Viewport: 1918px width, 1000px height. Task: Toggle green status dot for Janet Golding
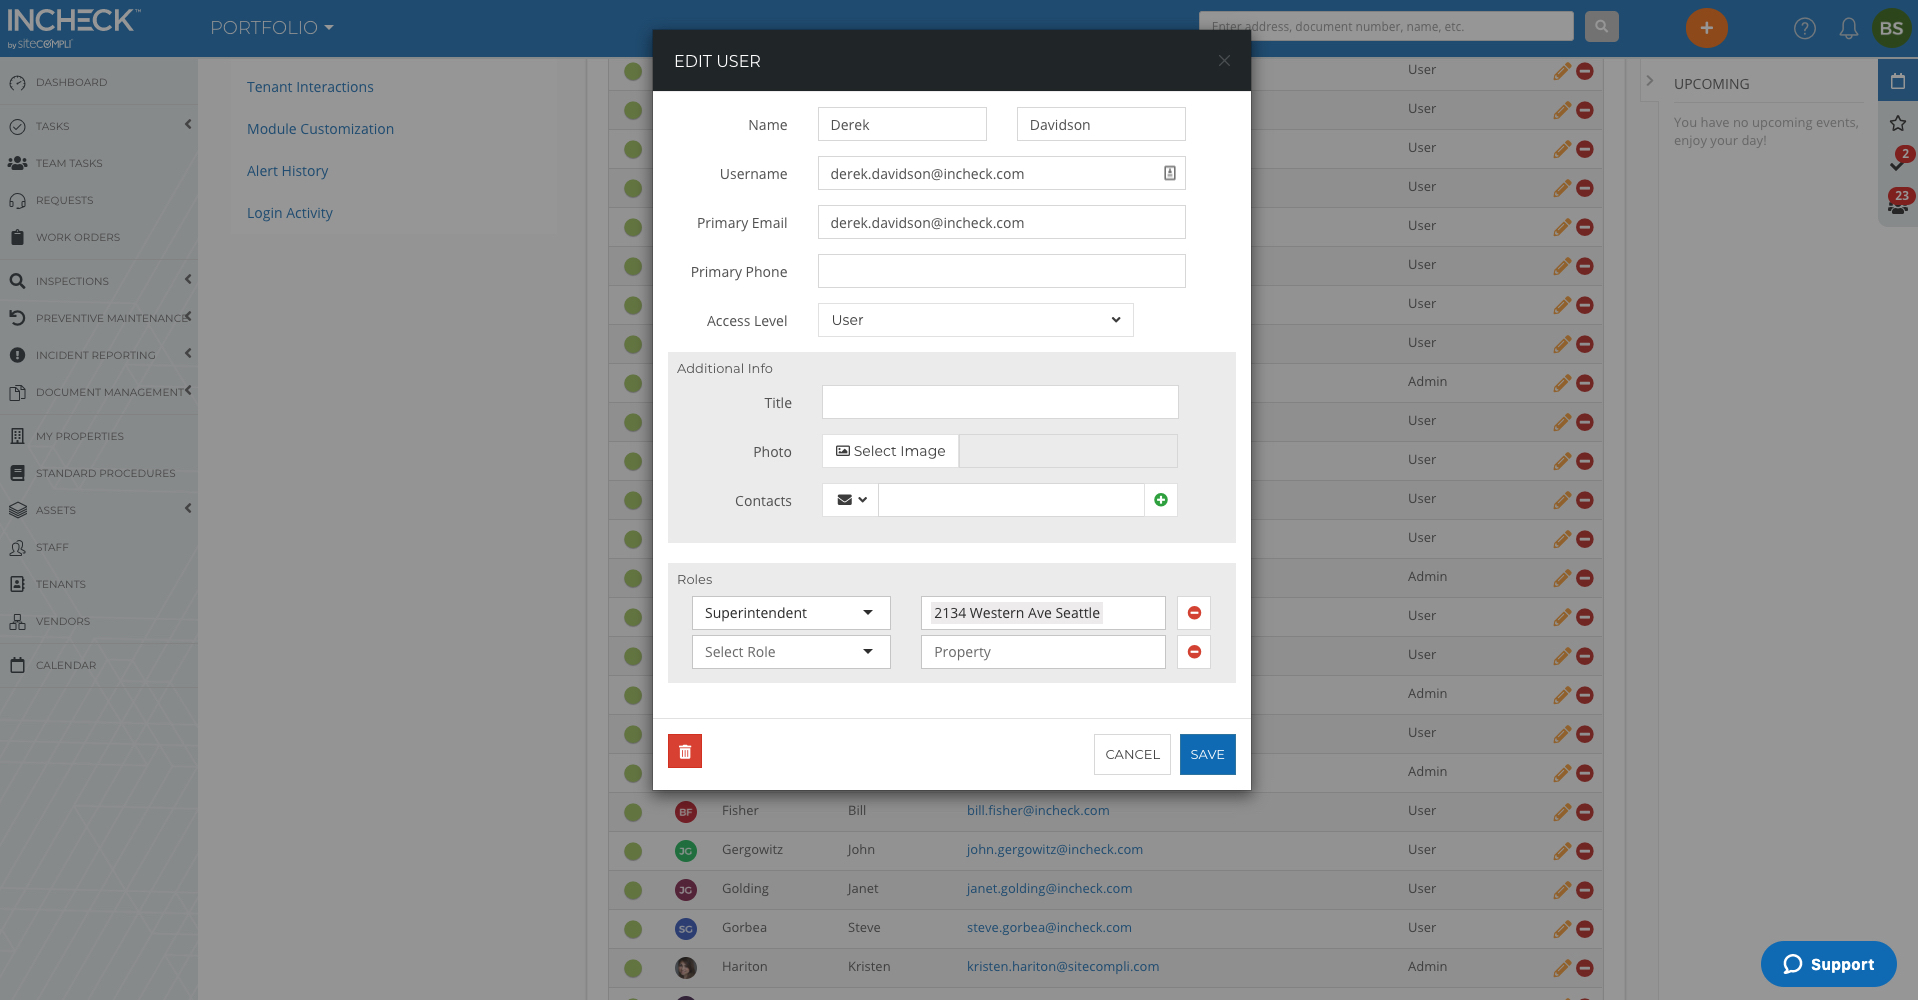(x=633, y=890)
